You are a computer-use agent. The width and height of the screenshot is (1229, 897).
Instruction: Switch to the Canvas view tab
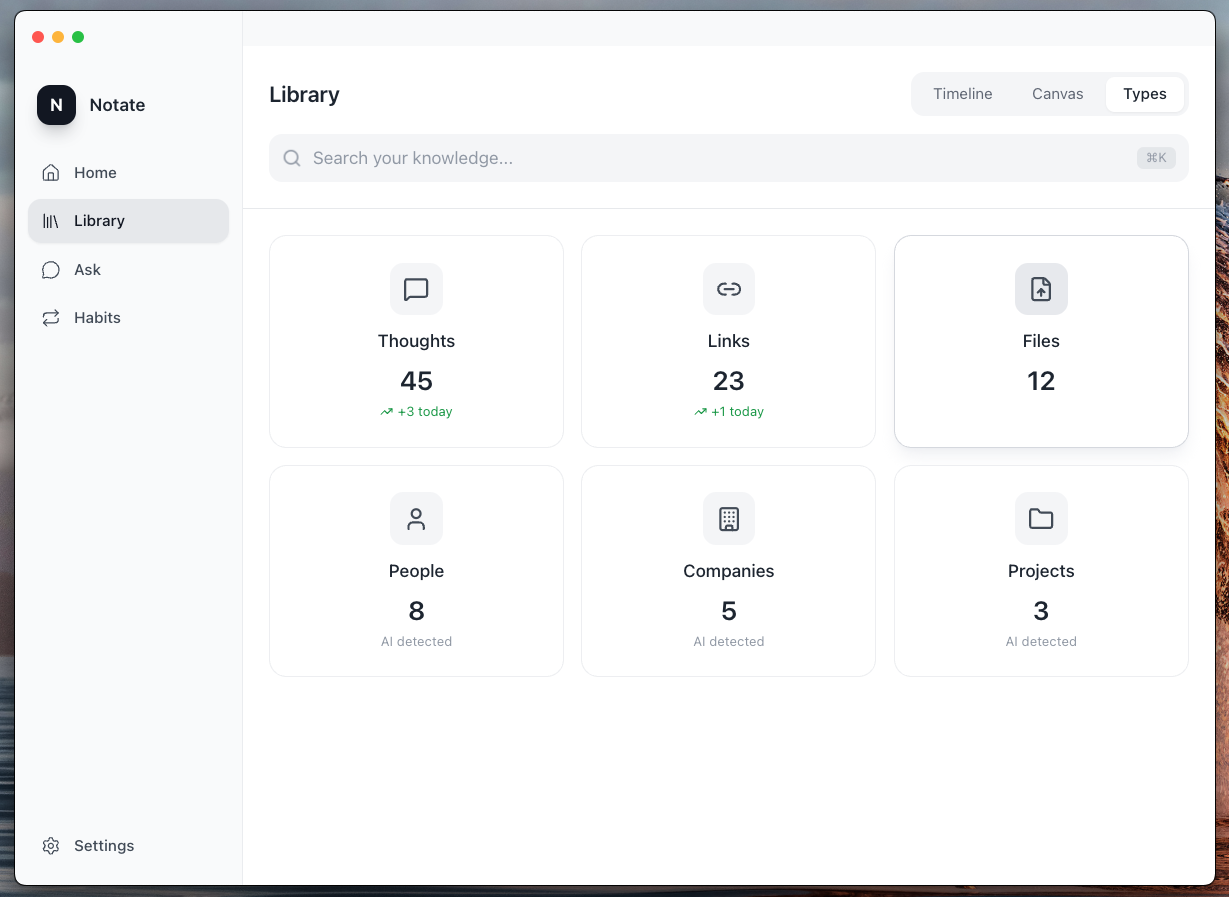tap(1057, 94)
